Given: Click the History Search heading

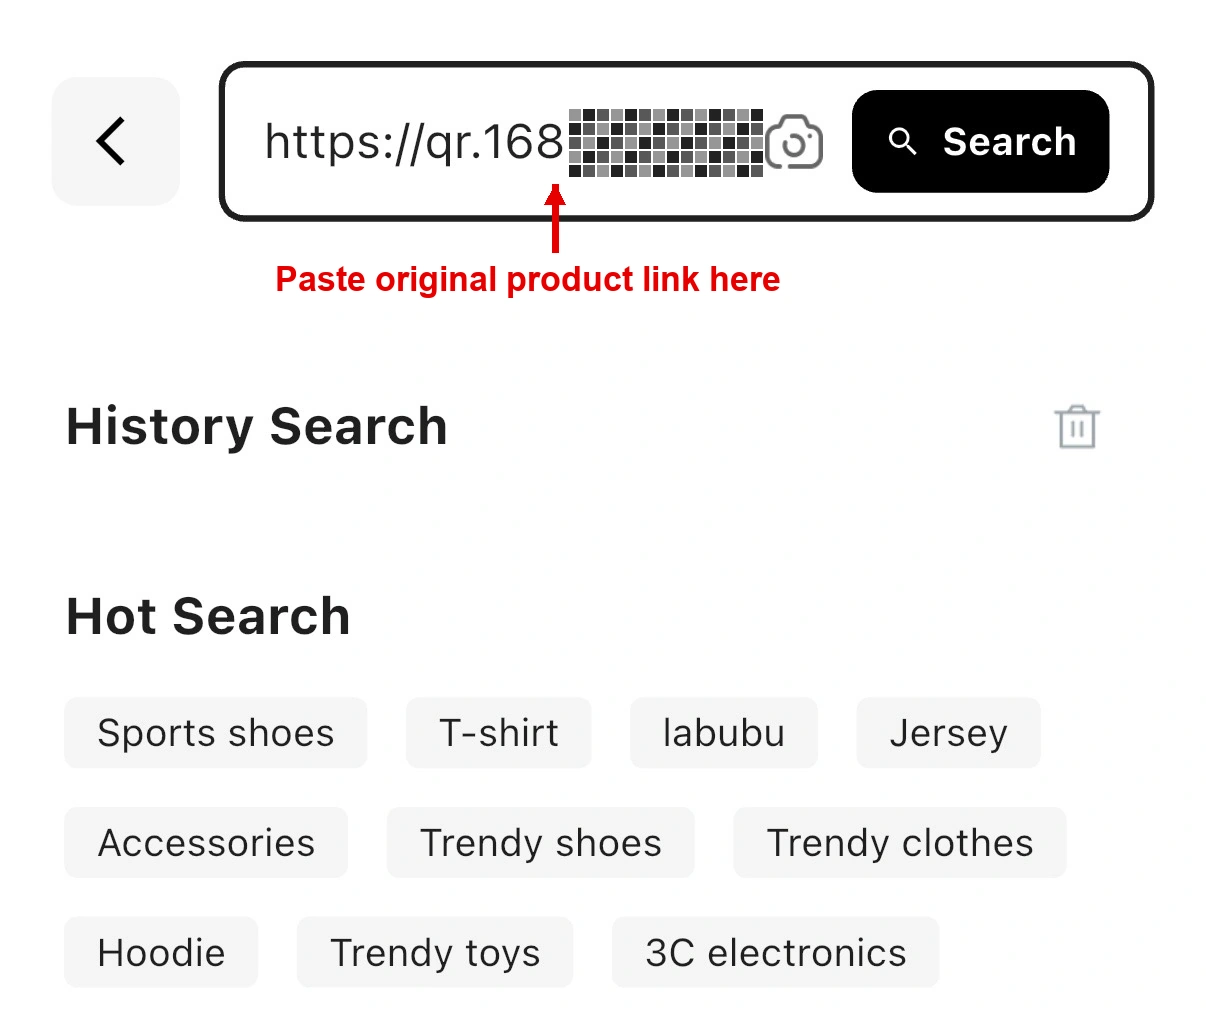Looking at the screenshot, I should coord(257,427).
